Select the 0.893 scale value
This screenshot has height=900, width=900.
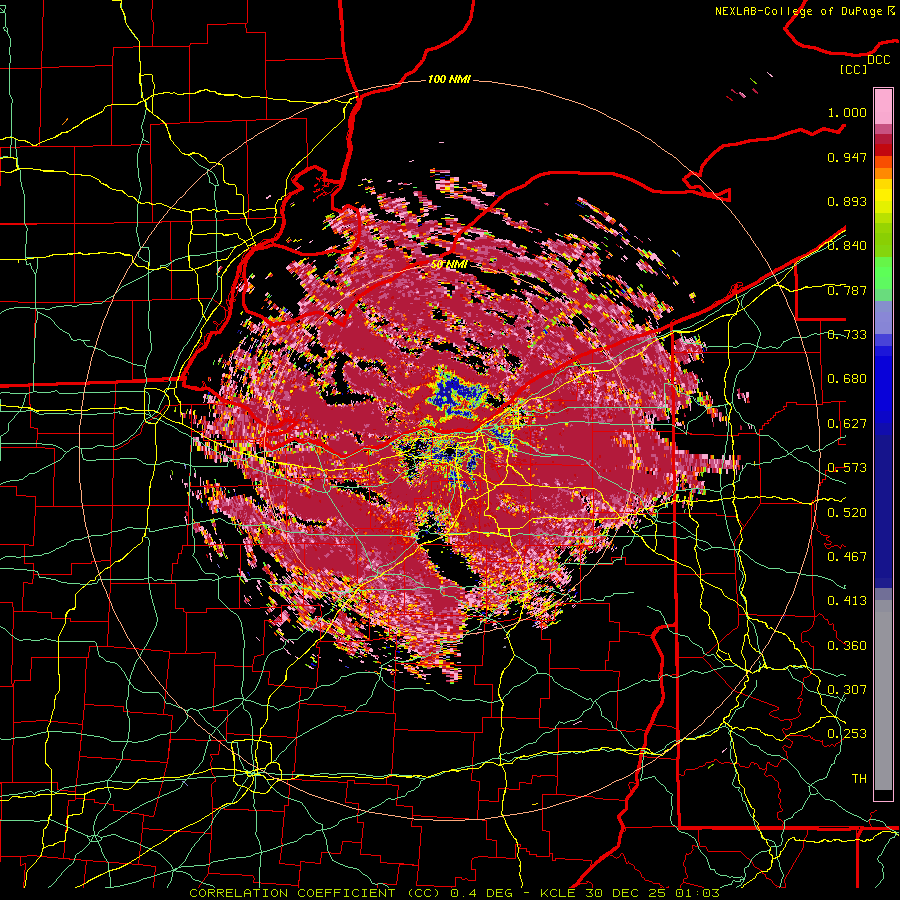(x=847, y=201)
